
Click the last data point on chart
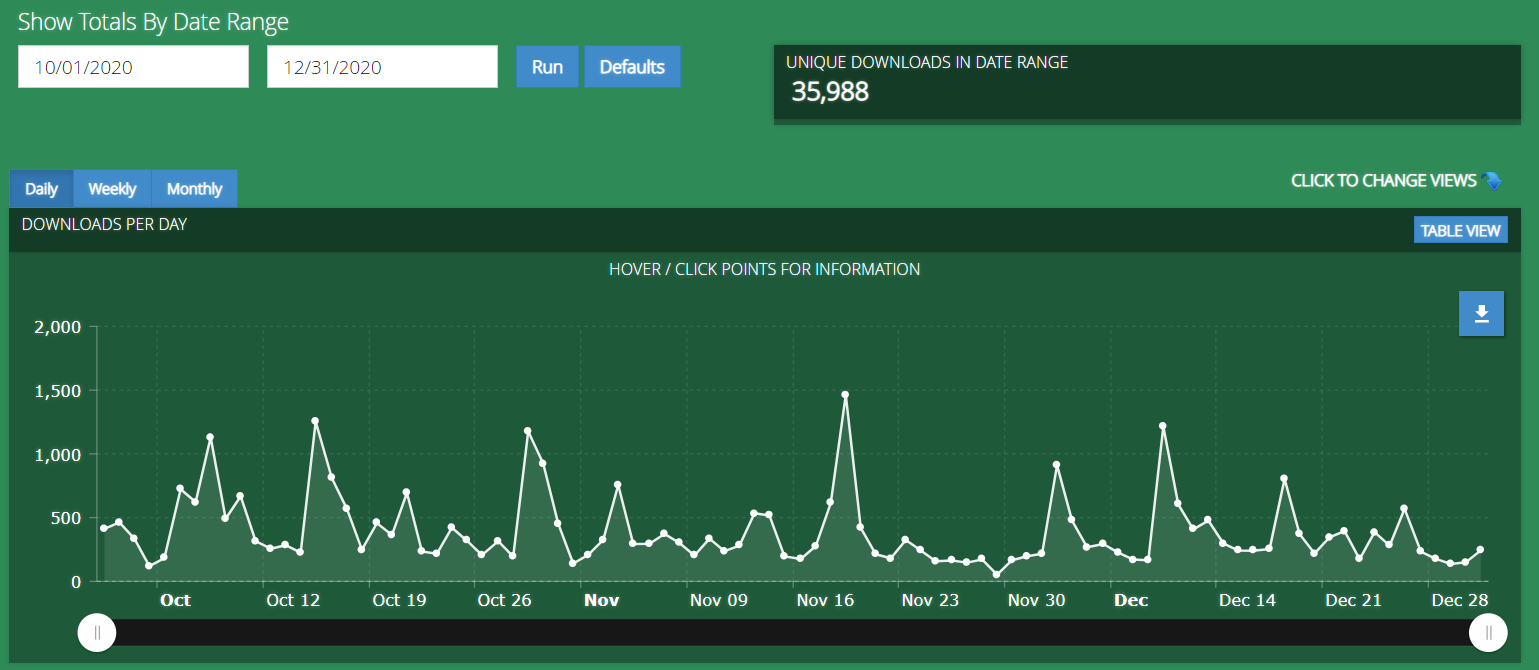coord(1480,550)
